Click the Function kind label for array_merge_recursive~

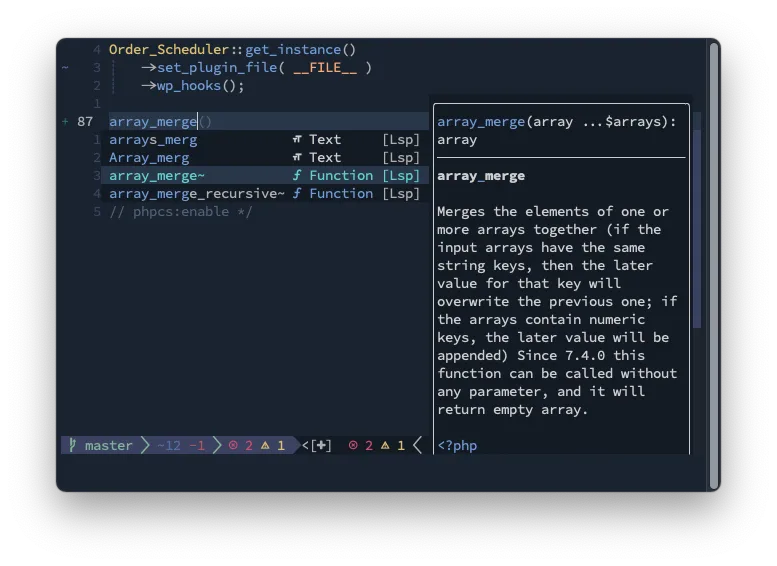(x=341, y=194)
